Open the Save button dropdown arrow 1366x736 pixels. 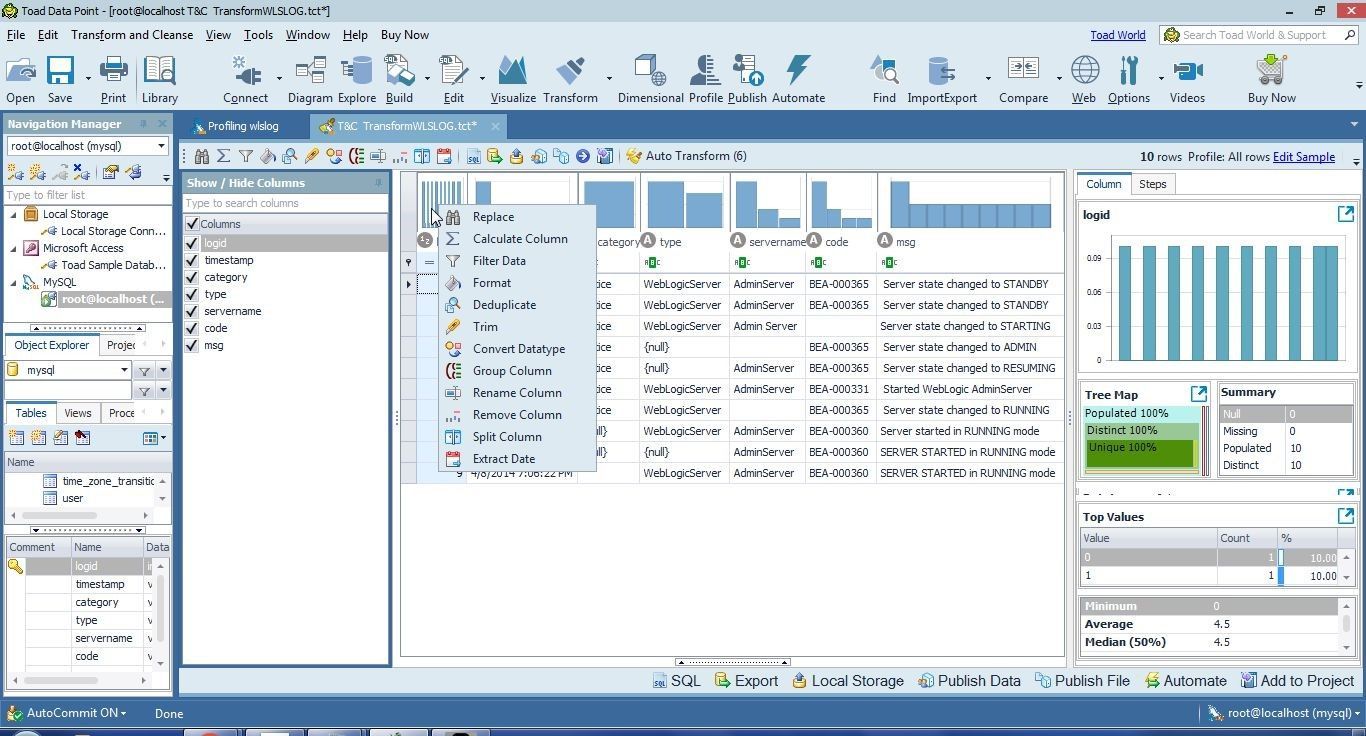(x=87, y=78)
